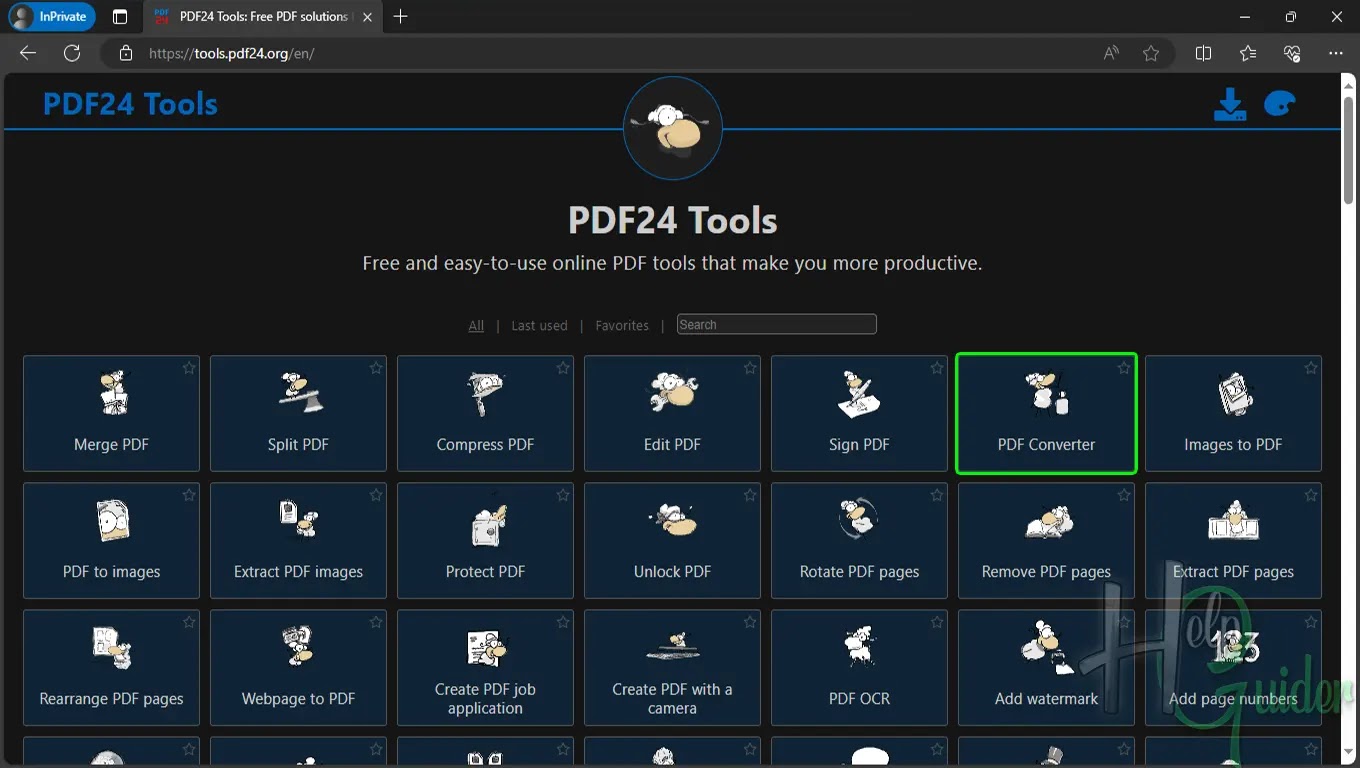Favorite Compress PDF with its star

tap(562, 368)
